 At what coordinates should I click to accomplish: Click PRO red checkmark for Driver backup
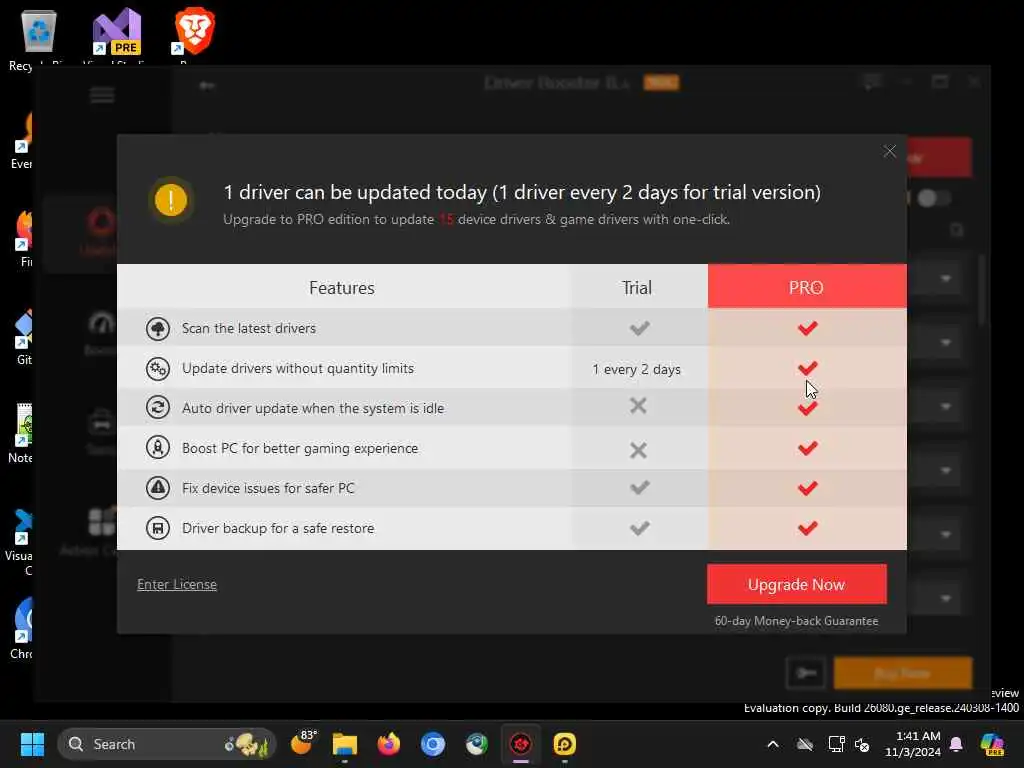click(x=808, y=528)
